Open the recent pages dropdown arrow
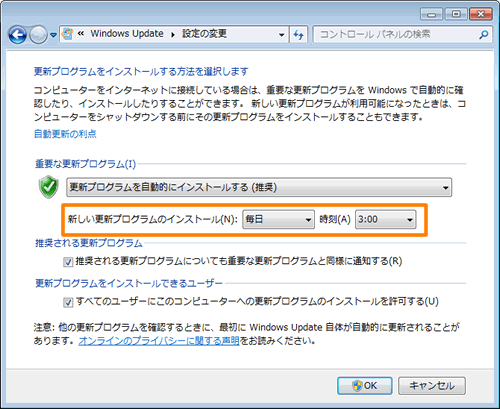Image resolution: width=500 pixels, height=409 pixels. [x=53, y=35]
